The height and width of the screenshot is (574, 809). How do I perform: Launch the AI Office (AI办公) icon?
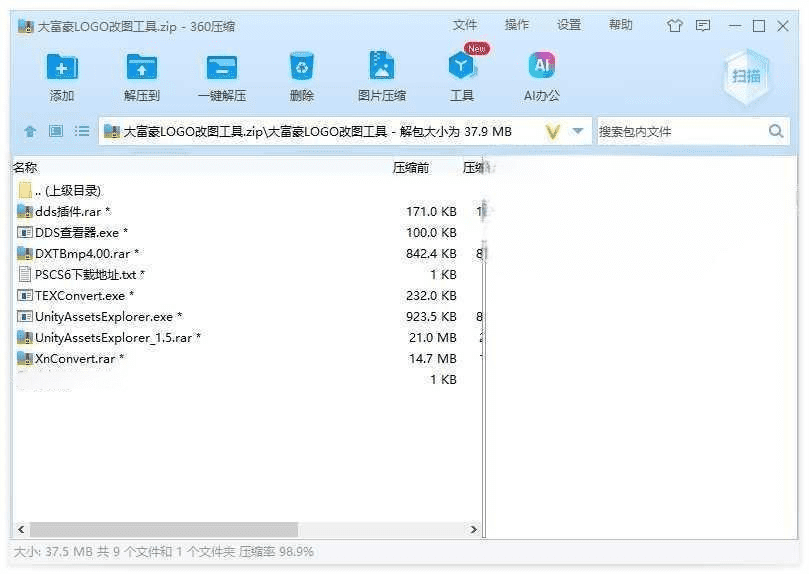541,68
